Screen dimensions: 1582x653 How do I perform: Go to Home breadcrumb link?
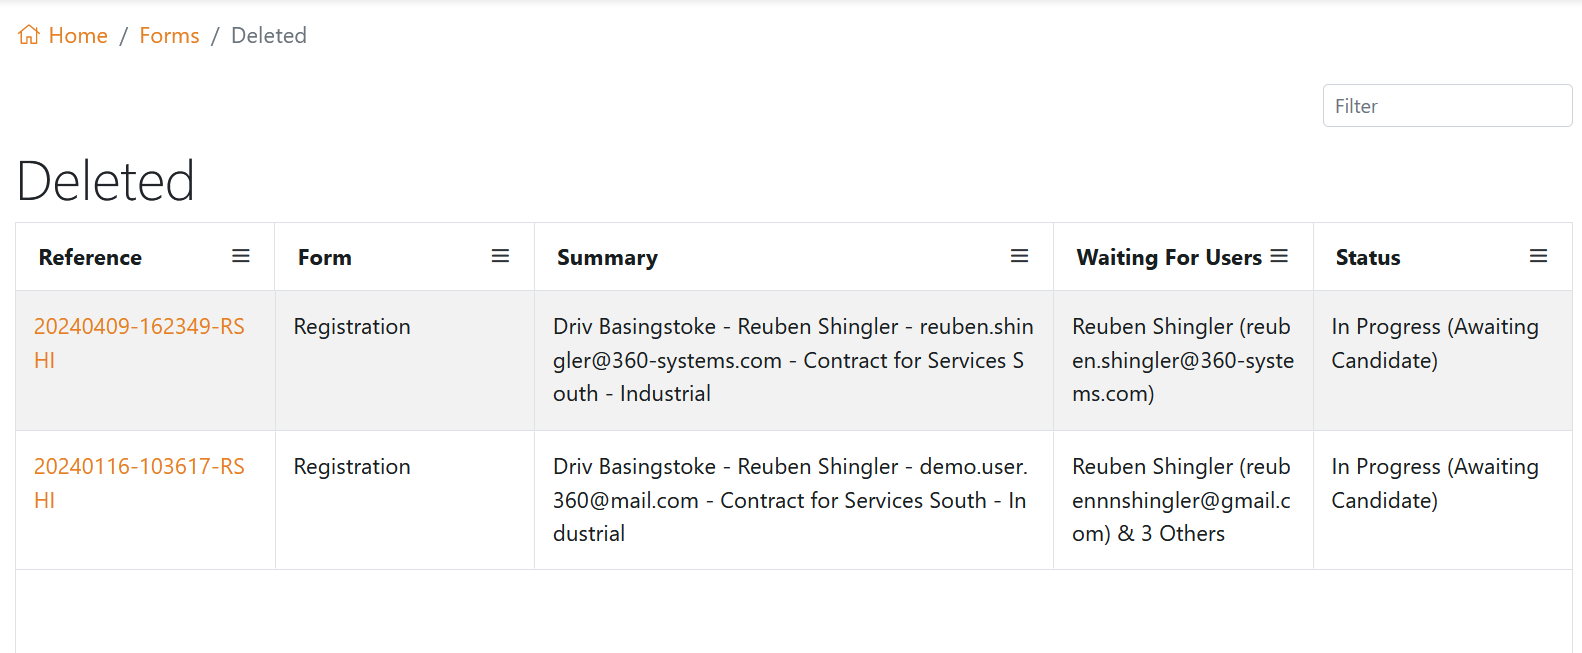tap(78, 36)
